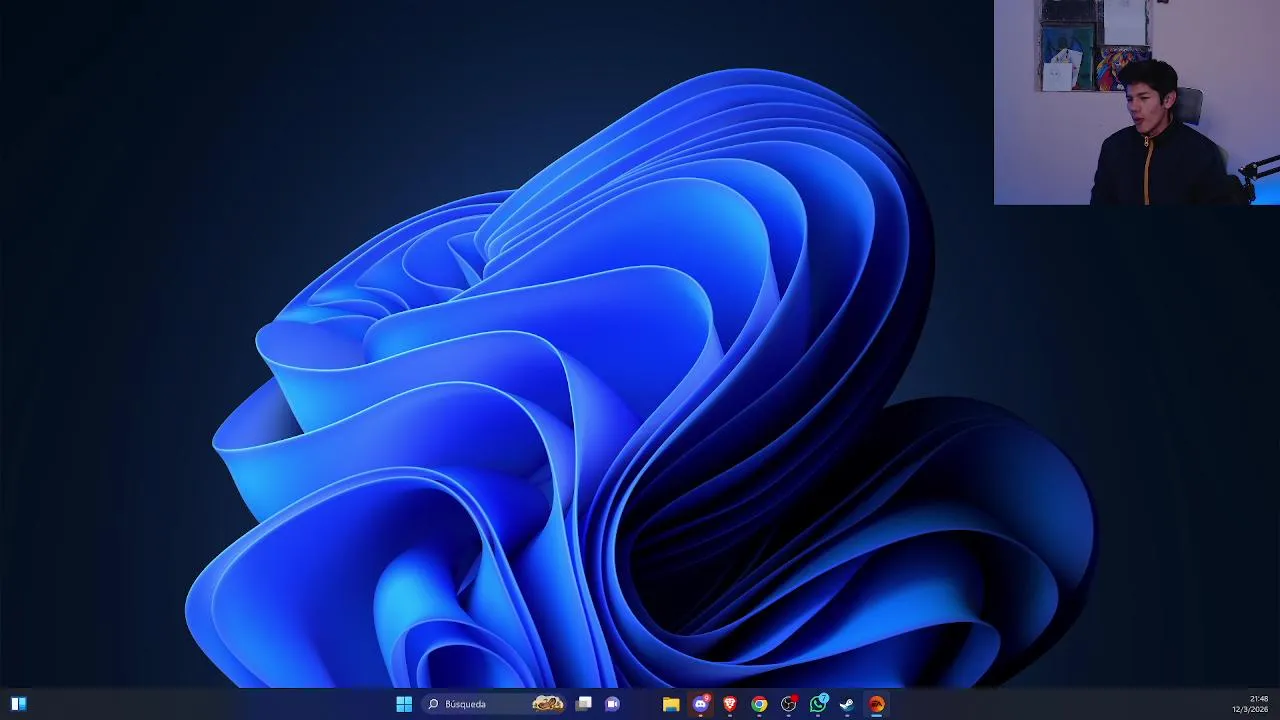The height and width of the screenshot is (720, 1280).
Task: Click the Búsqueda taskbar search box
Action: [x=494, y=704]
